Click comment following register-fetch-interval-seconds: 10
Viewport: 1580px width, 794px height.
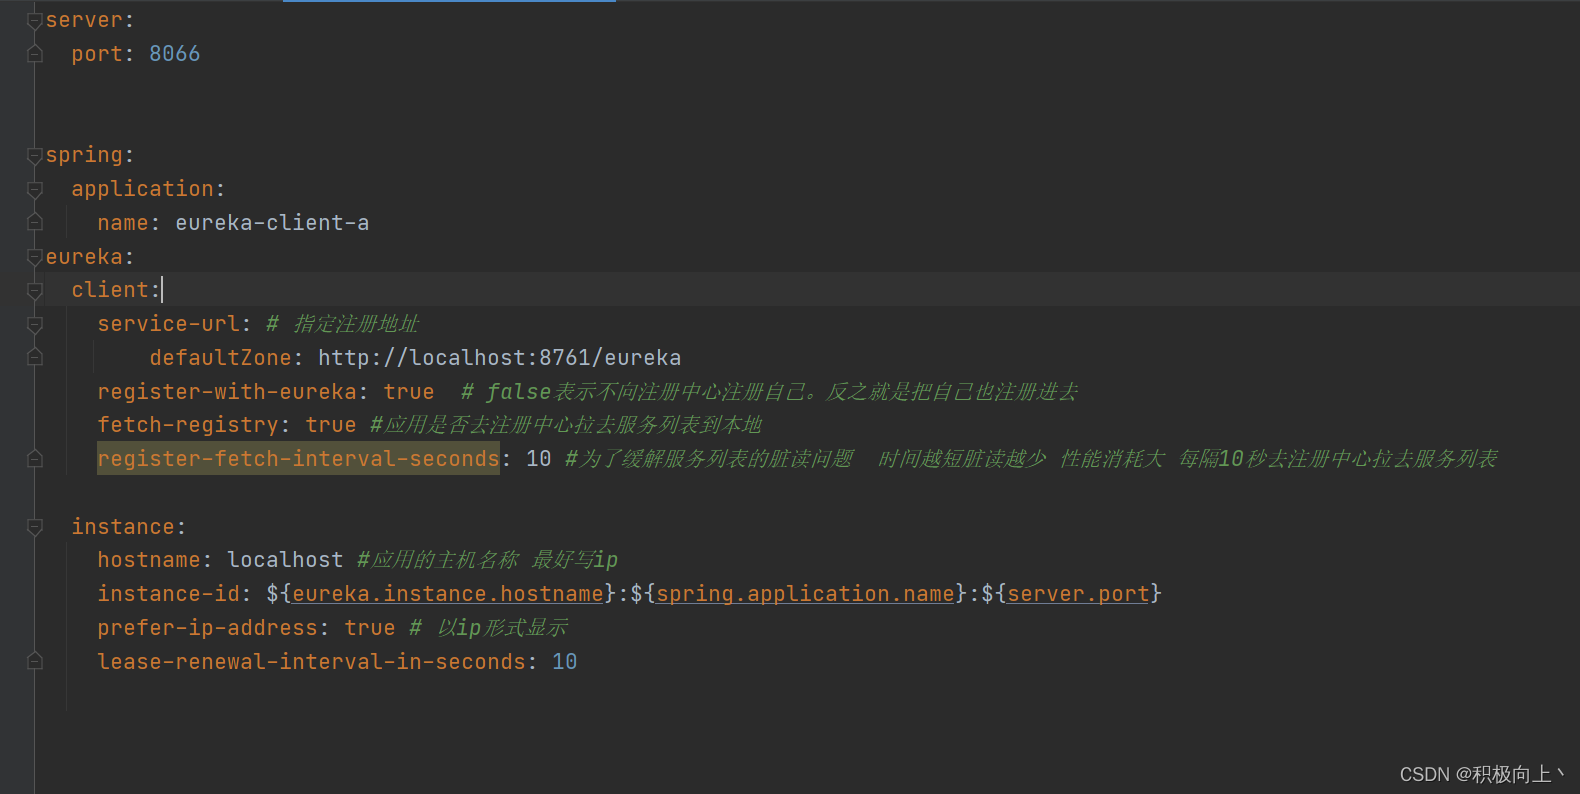1031,459
